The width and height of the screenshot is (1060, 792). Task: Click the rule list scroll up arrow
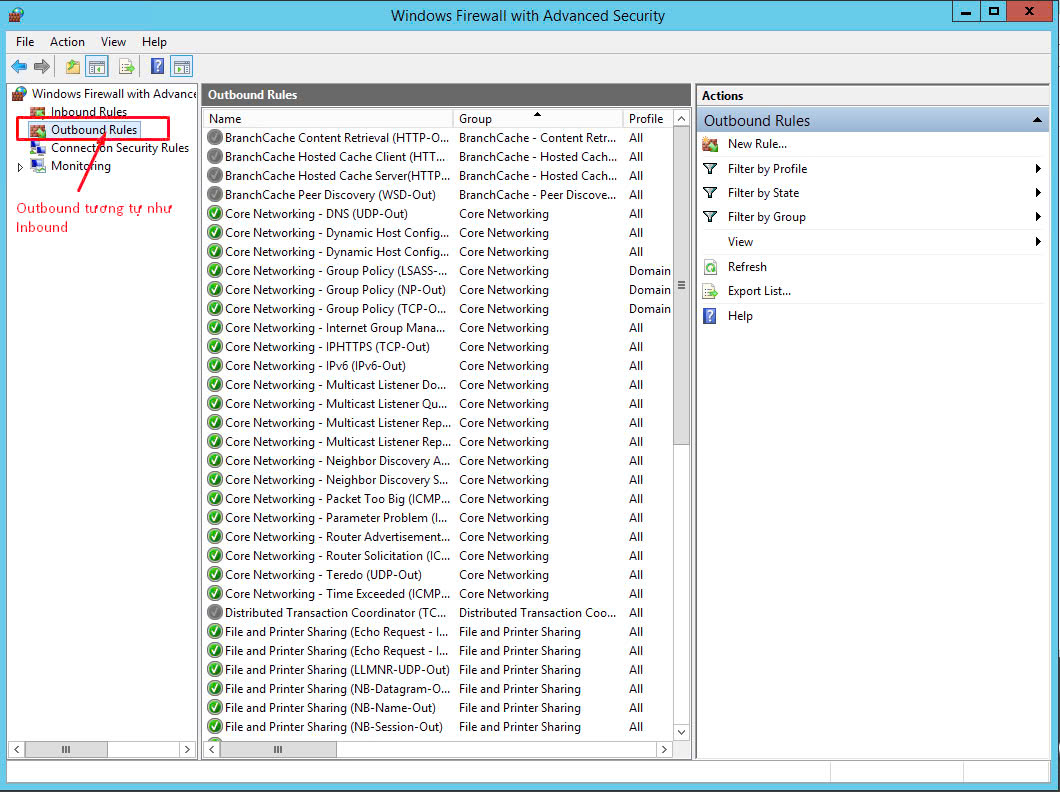click(681, 118)
